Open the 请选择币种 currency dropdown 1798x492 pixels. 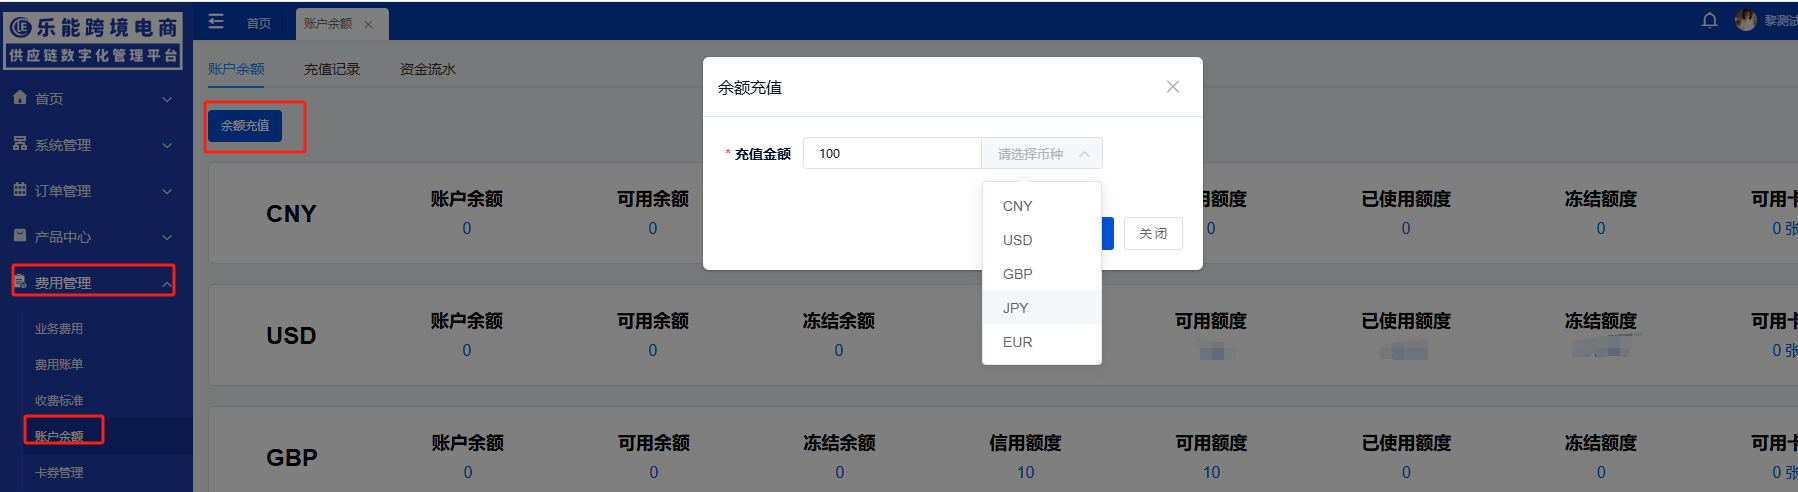[x=1042, y=153]
